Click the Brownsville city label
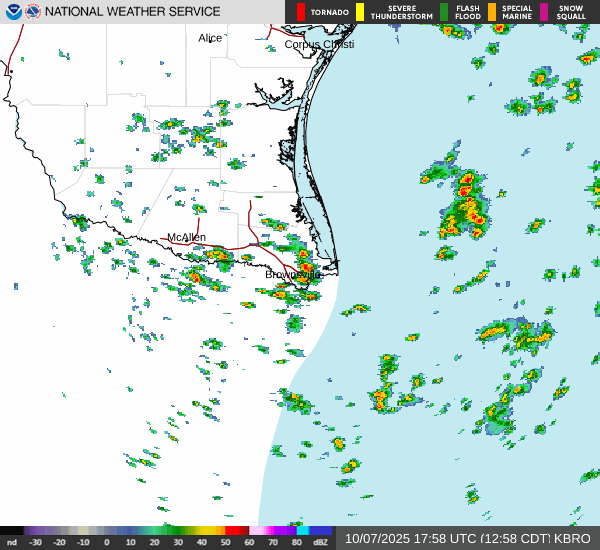Viewport: 600px width, 550px height. 293,274
